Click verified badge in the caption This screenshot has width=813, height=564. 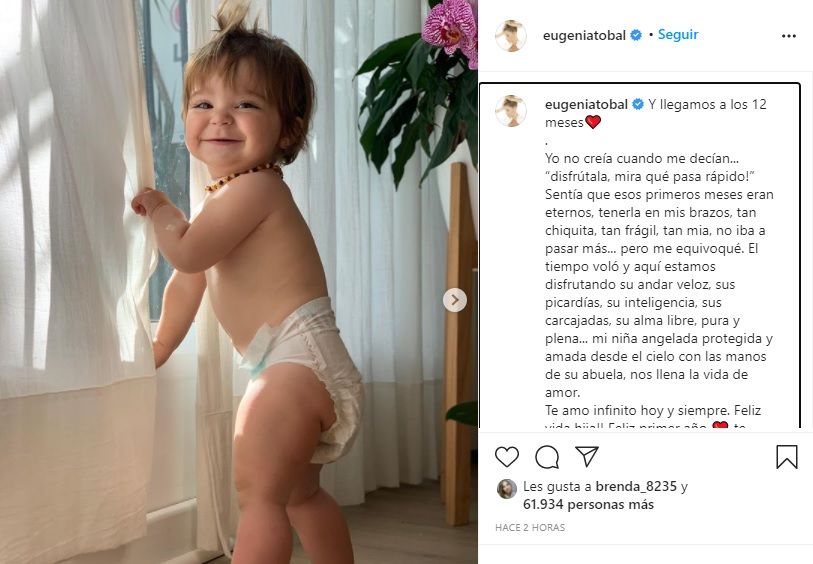pyautogui.click(x=638, y=104)
